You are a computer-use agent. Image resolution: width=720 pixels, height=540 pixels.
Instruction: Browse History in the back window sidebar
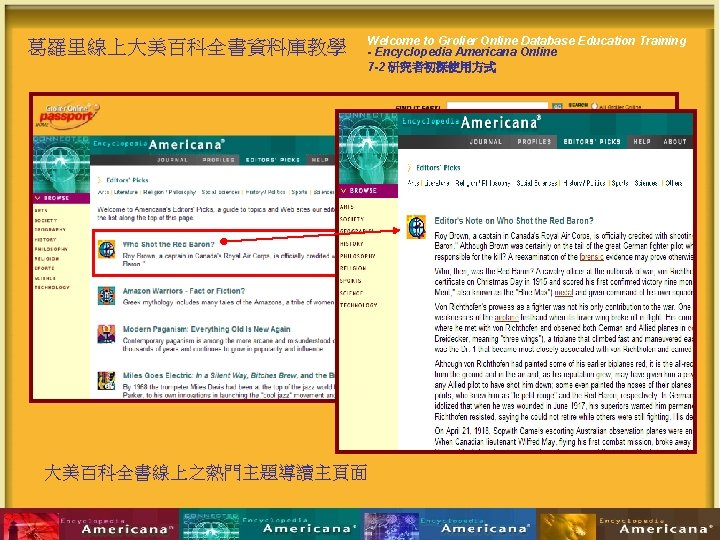45,240
